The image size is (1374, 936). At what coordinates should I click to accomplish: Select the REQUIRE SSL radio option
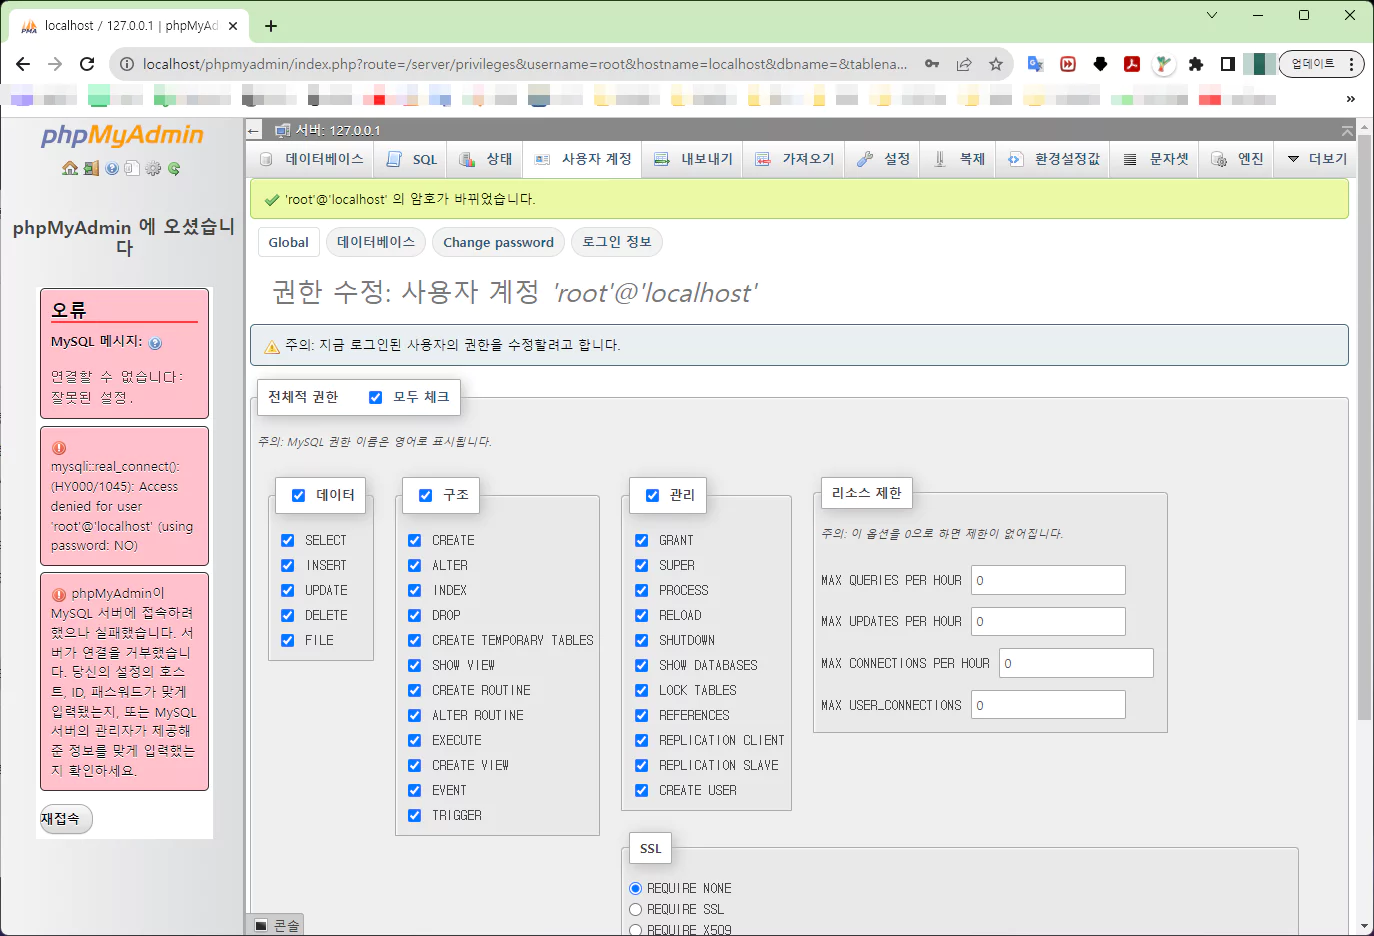pyautogui.click(x=635, y=909)
